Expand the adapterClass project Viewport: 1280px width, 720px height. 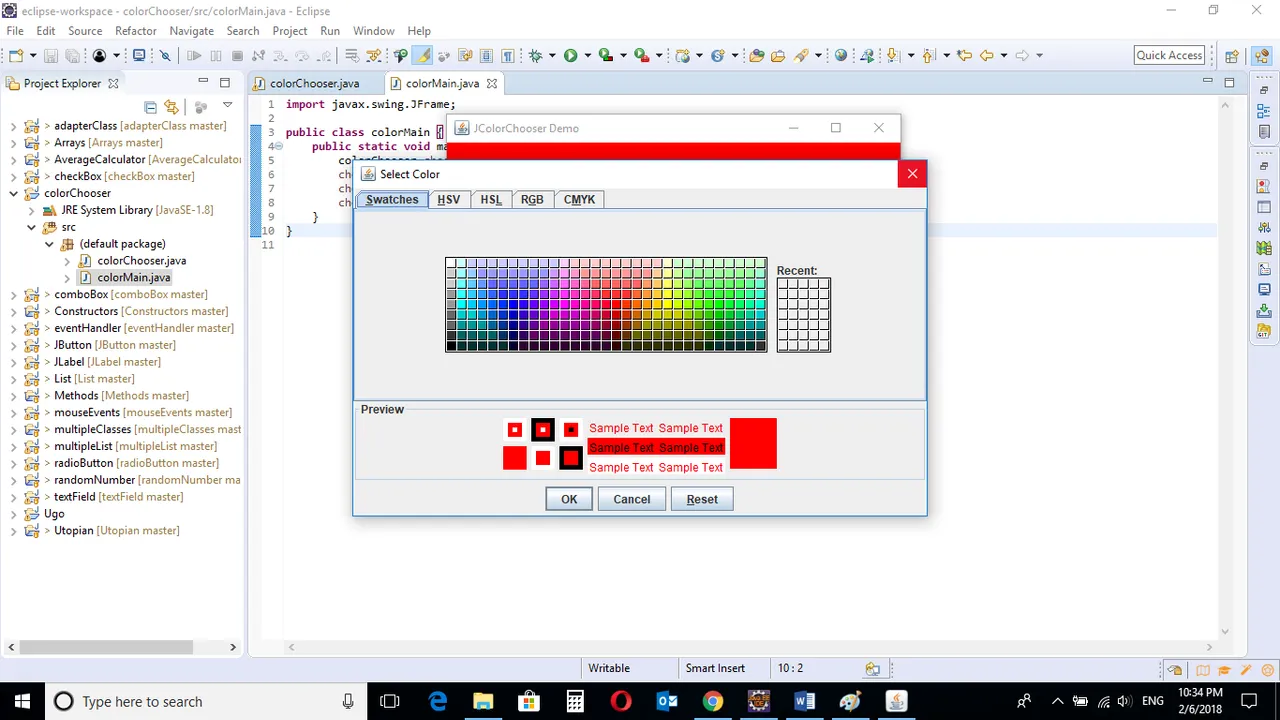tap(13, 126)
